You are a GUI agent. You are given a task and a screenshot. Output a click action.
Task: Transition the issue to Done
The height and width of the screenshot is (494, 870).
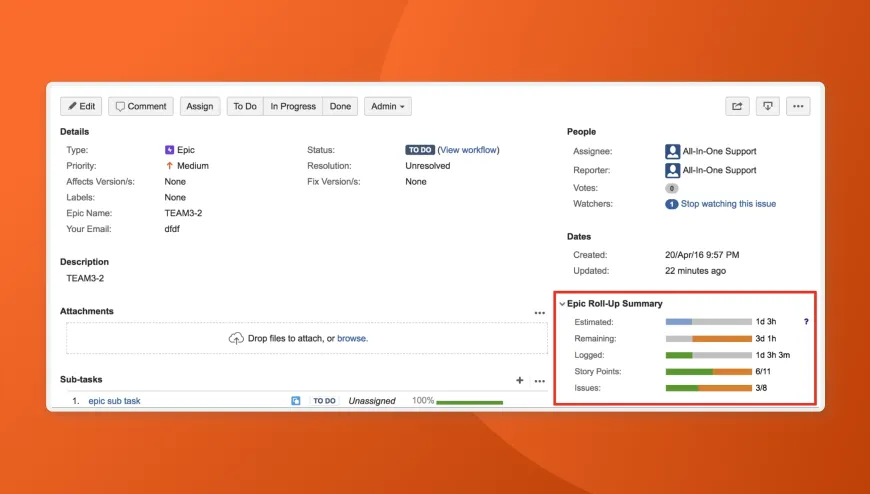click(x=340, y=106)
